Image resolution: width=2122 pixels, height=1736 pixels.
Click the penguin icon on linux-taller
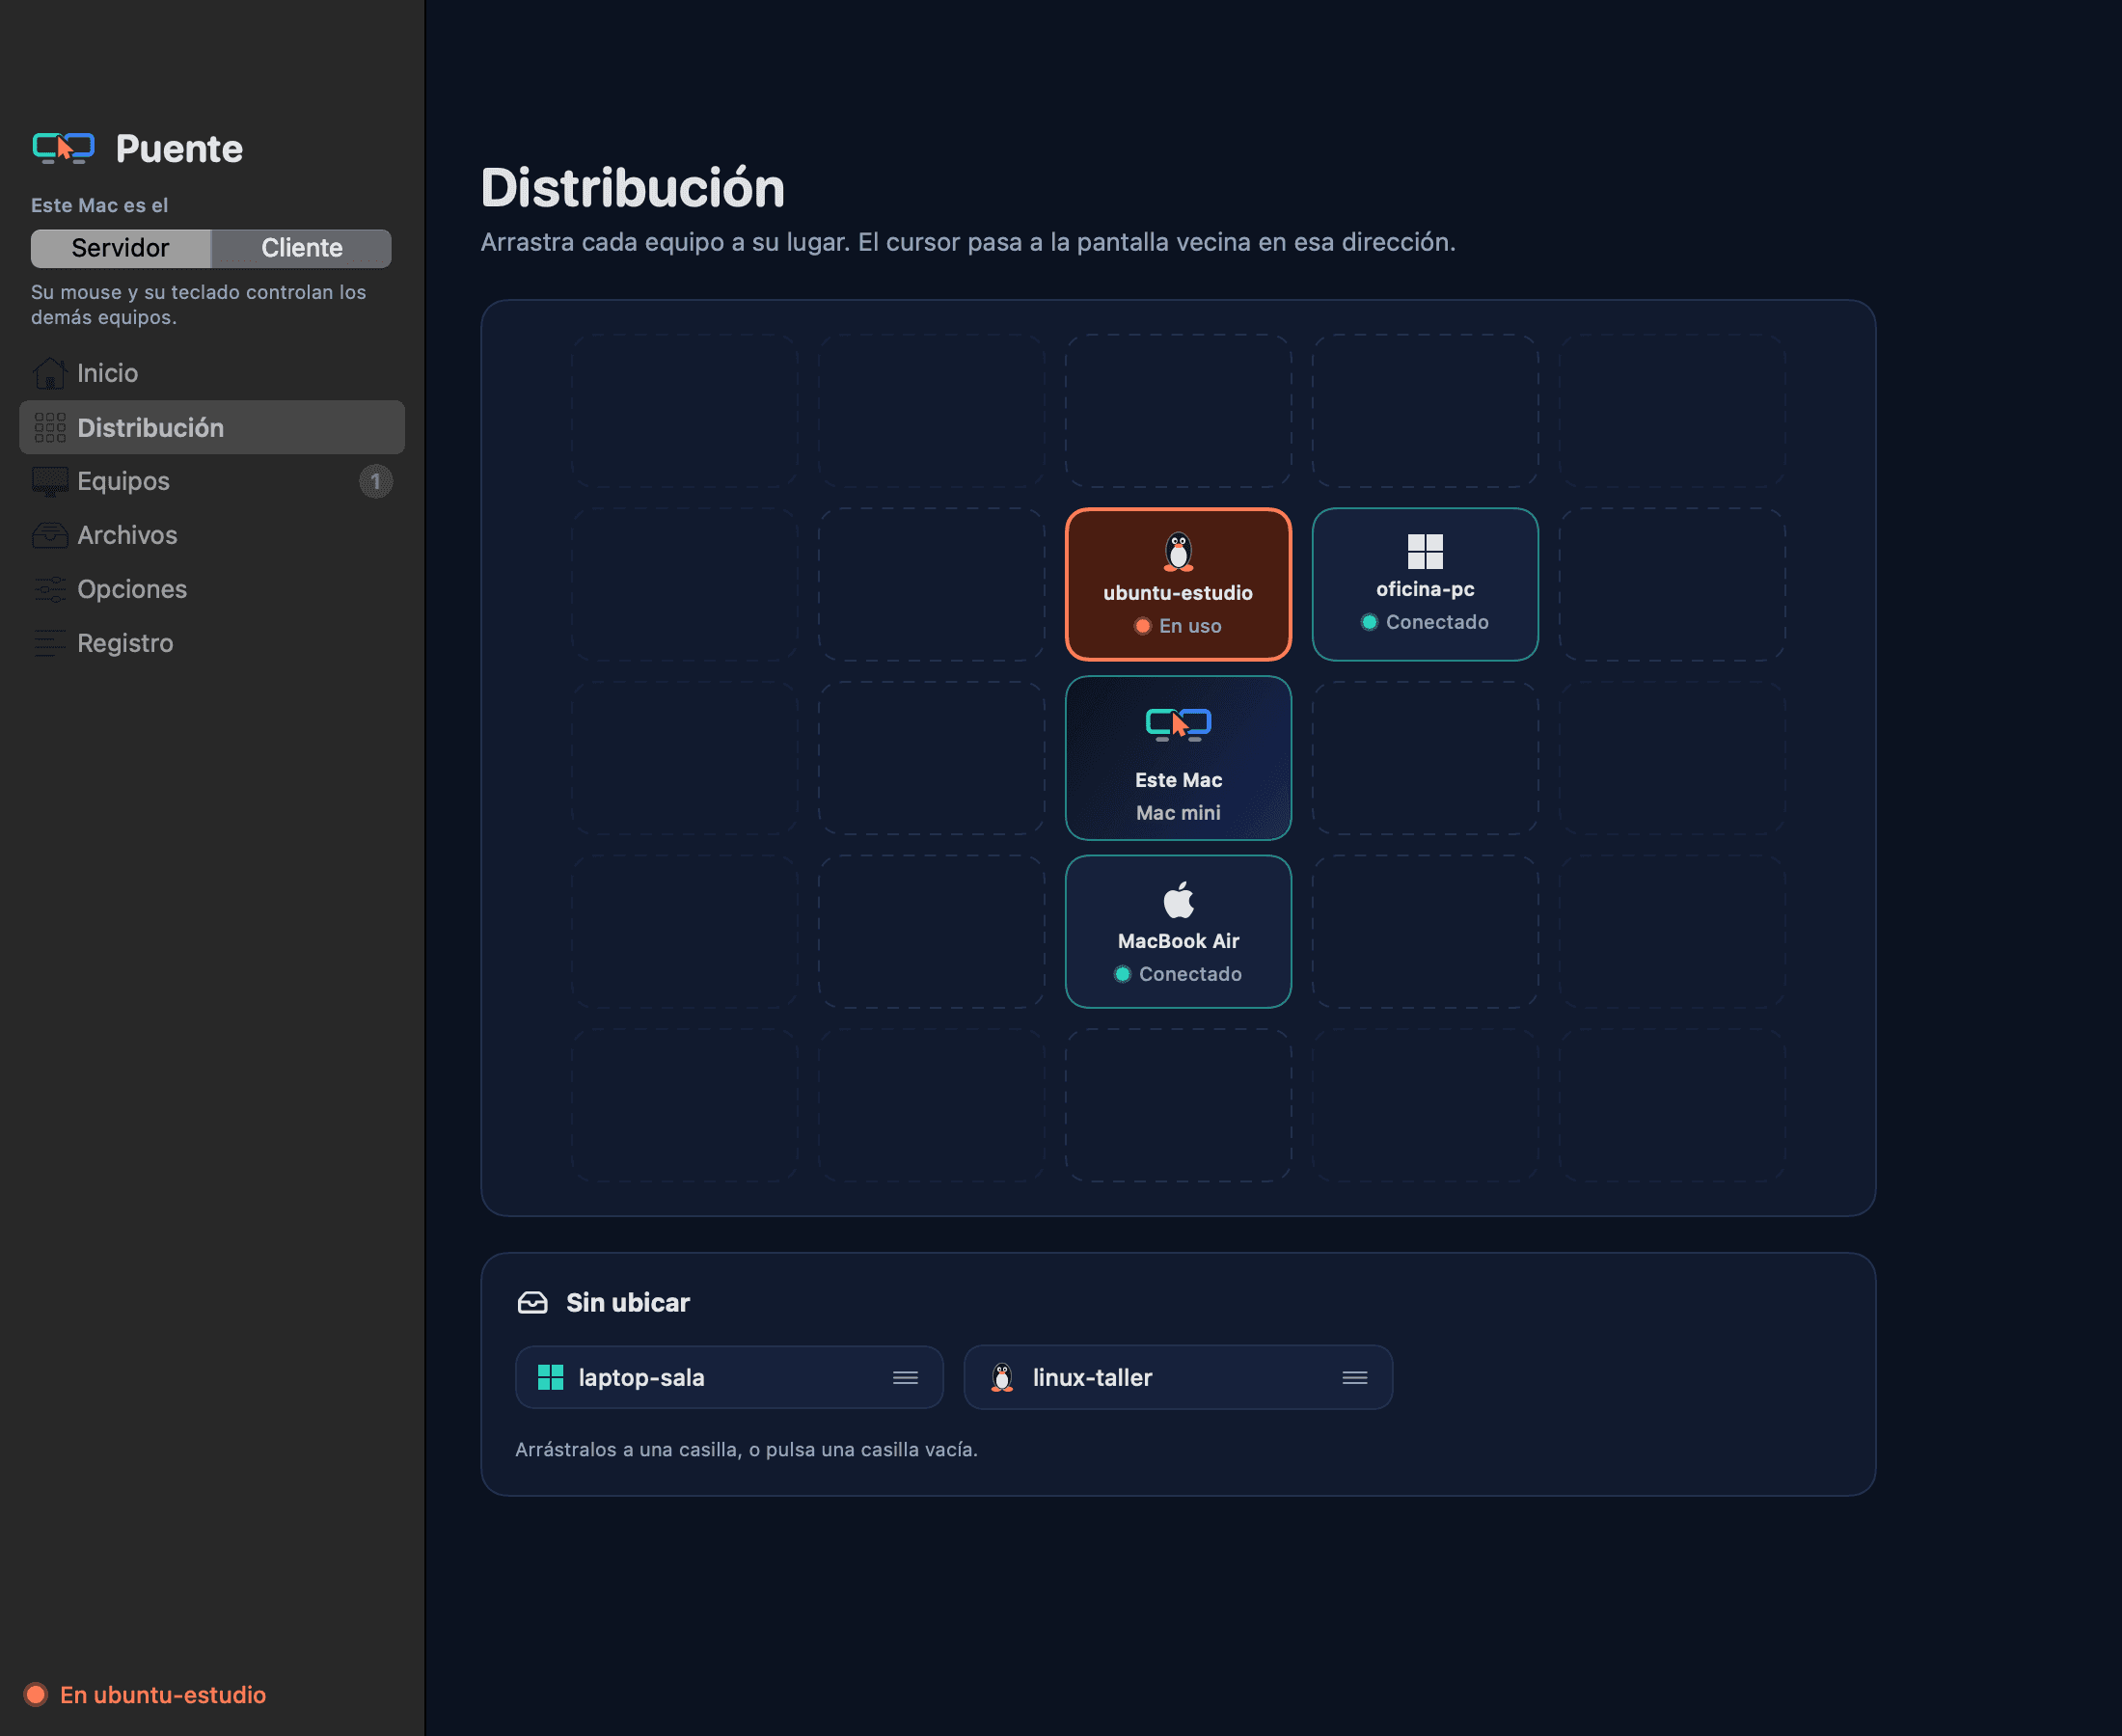click(x=1001, y=1377)
